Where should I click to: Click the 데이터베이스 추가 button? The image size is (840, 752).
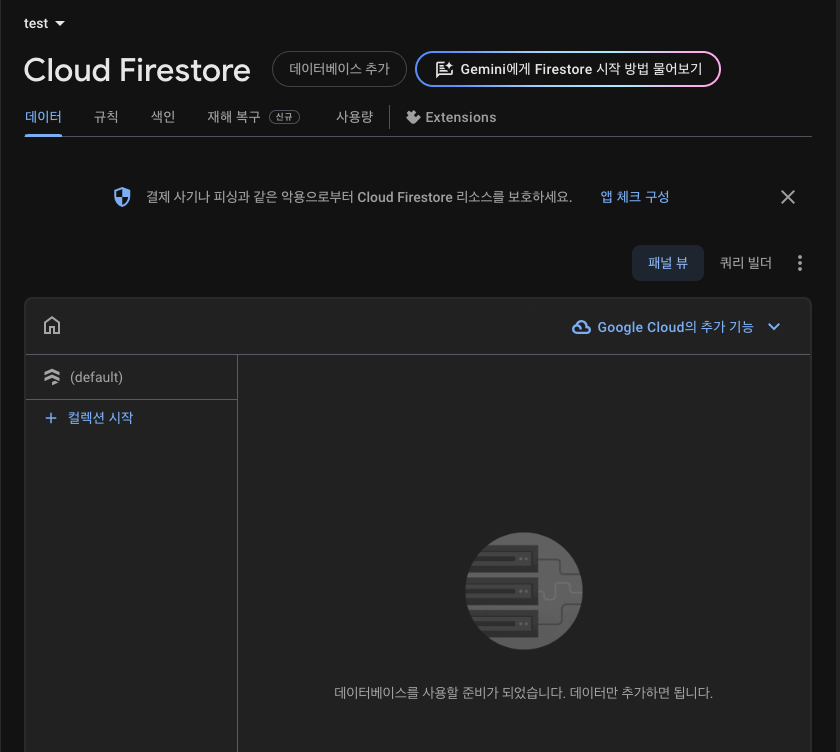click(x=339, y=69)
